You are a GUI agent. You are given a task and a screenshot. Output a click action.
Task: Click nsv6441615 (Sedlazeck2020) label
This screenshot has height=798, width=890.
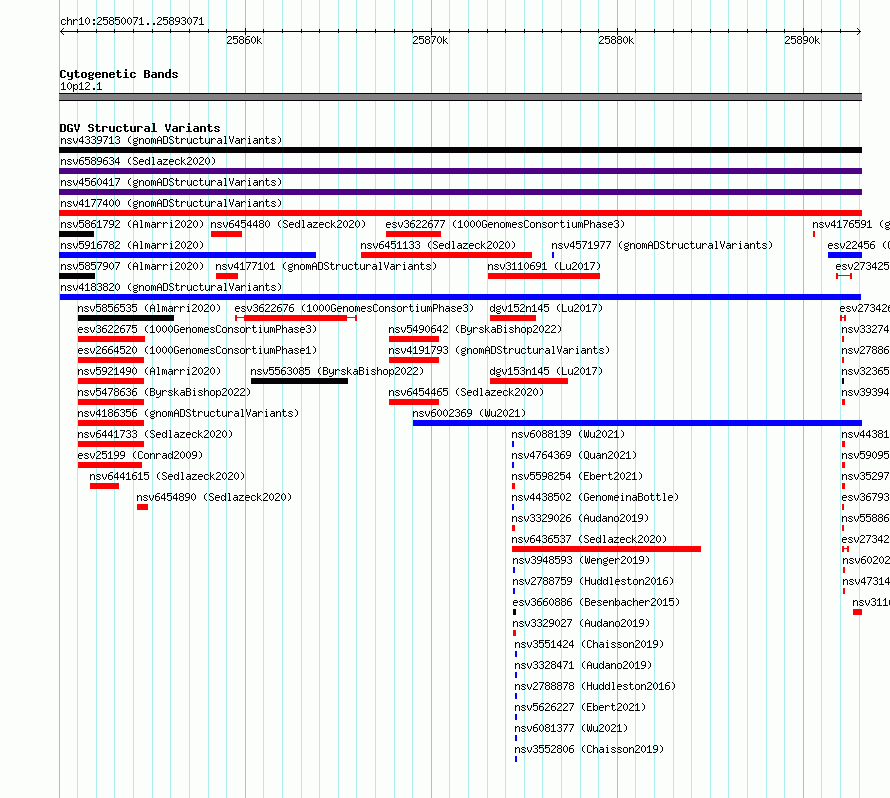point(167,476)
